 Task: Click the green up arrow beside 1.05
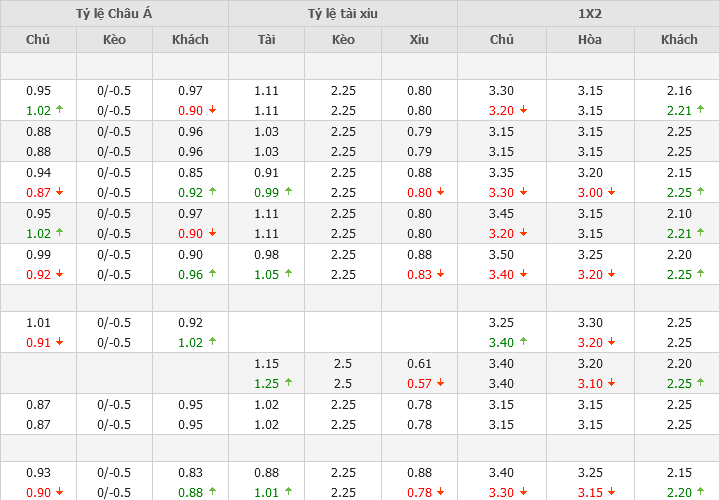287,274
